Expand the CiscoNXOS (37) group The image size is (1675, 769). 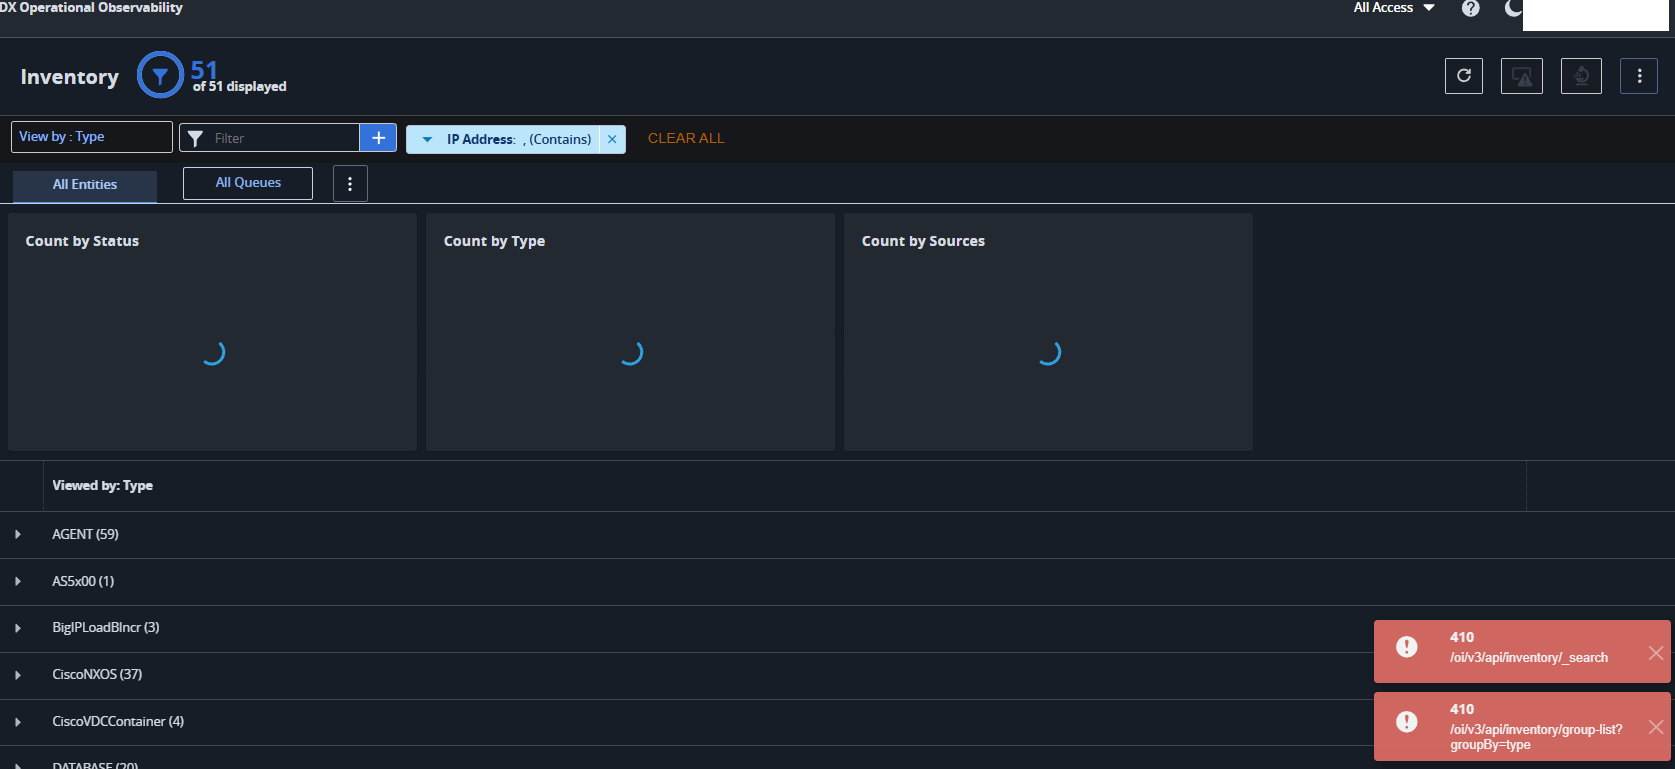[x=18, y=675]
